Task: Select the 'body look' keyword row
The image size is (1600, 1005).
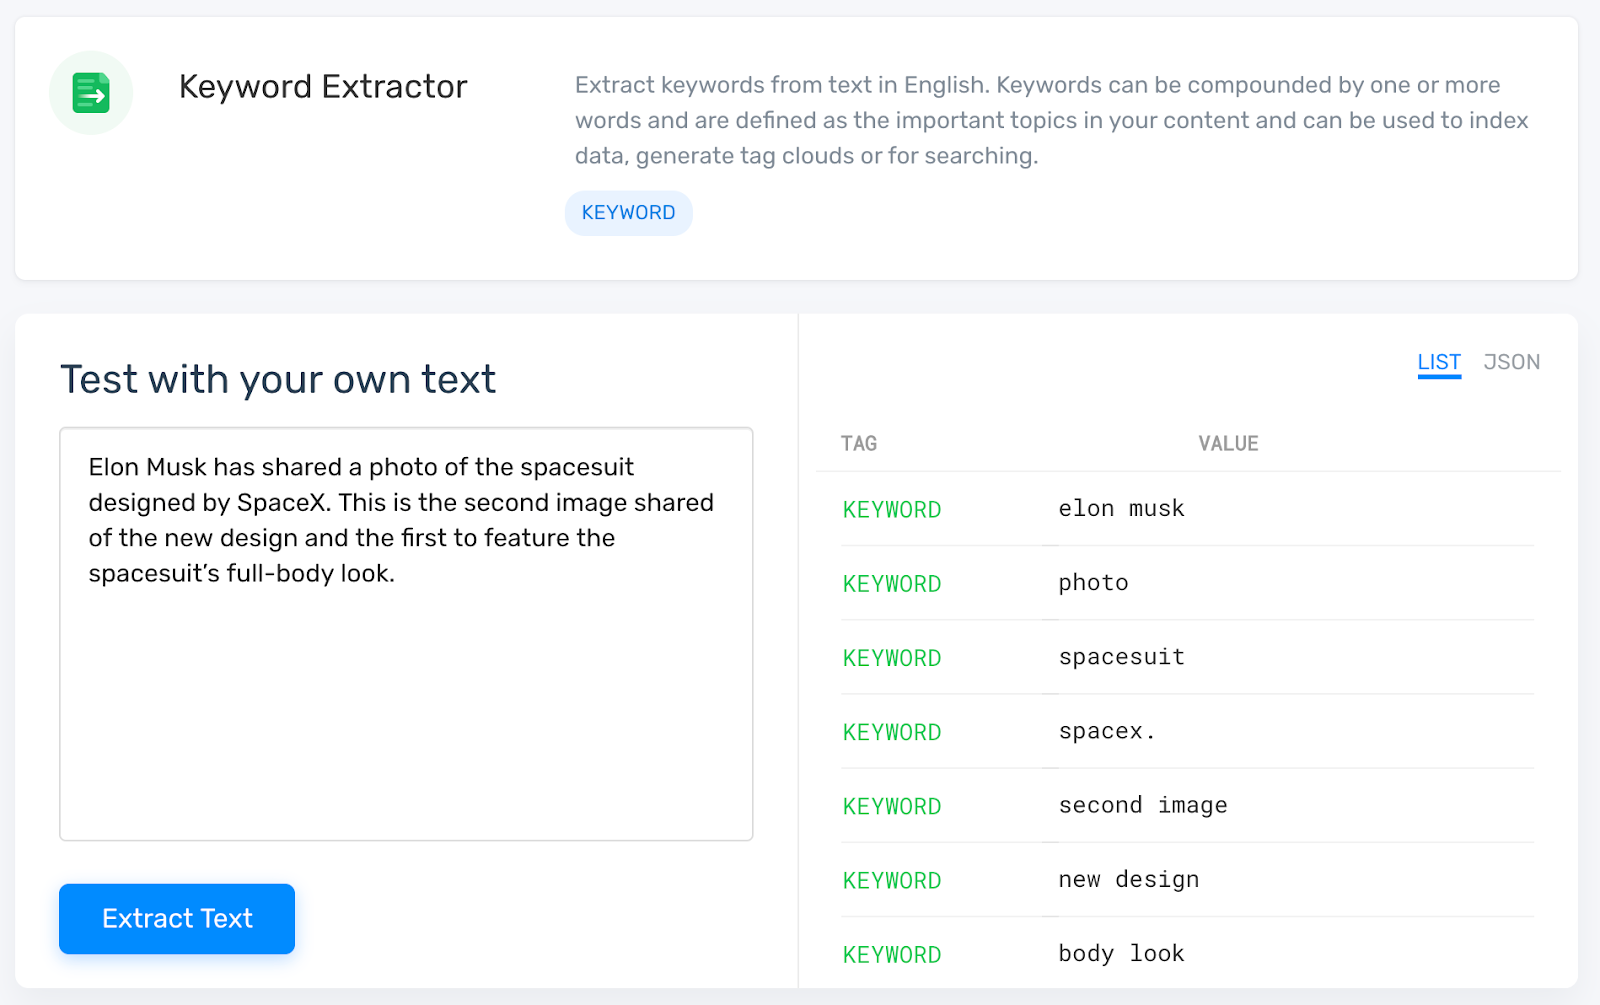Action: point(1121,953)
